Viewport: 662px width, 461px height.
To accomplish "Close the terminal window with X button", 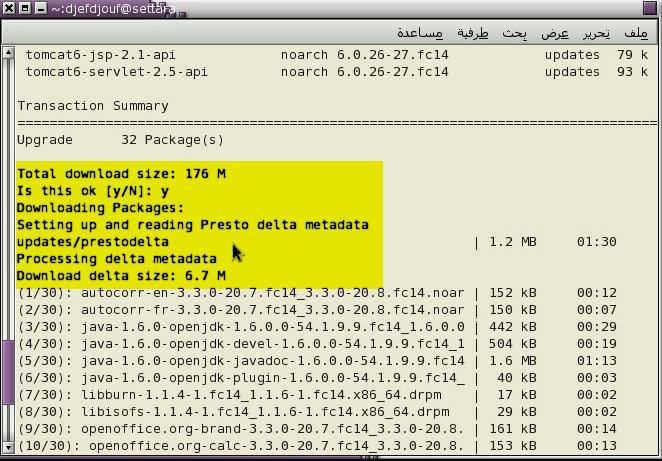I will (9, 8).
